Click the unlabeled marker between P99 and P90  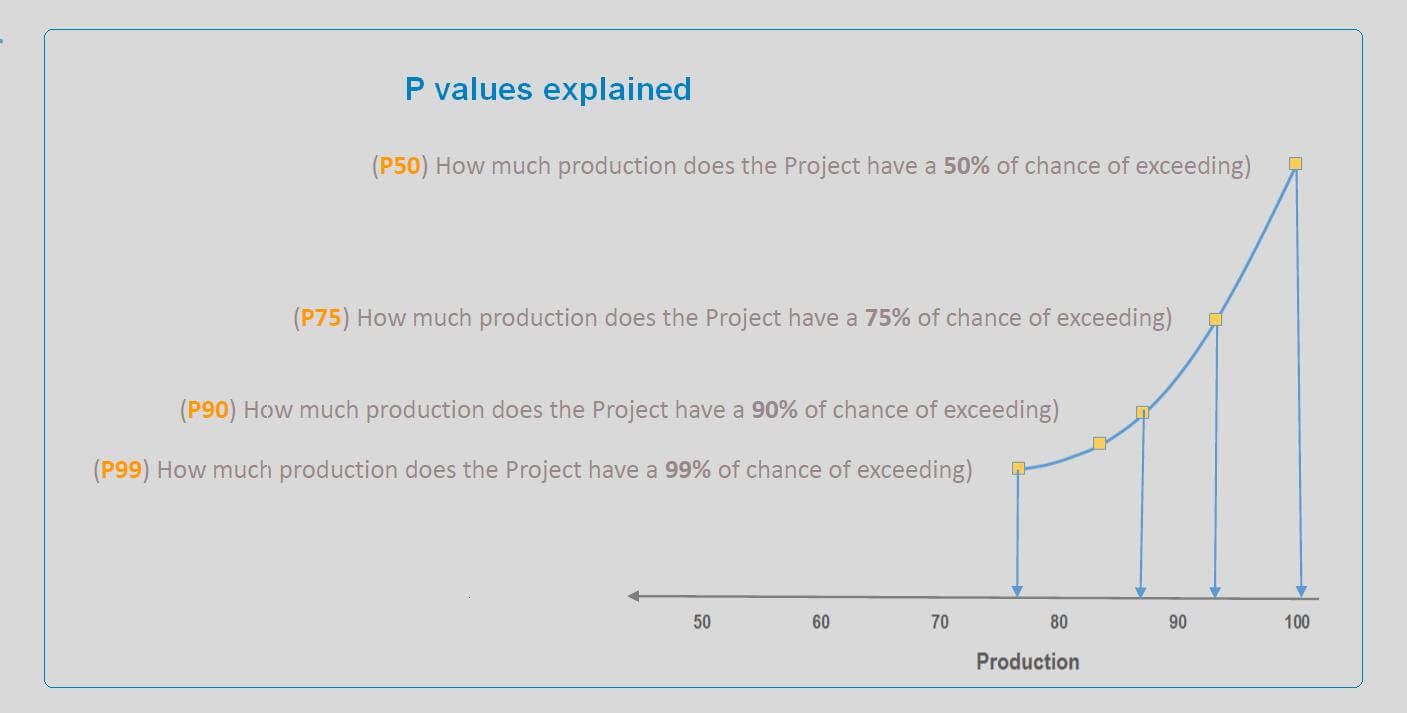click(1100, 443)
